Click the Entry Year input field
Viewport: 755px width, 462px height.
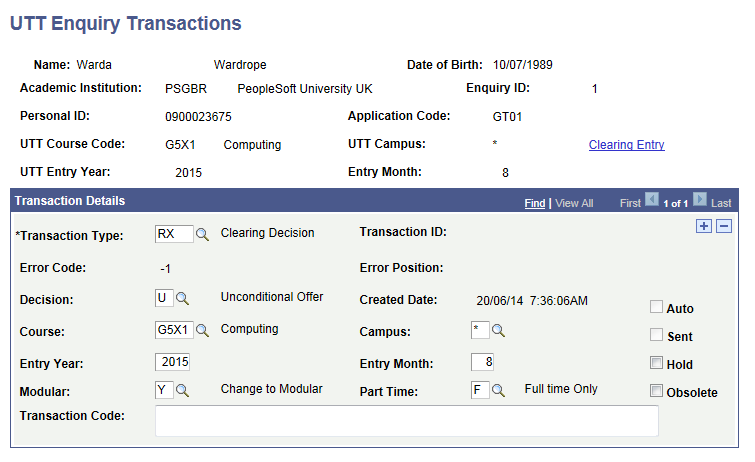click(173, 361)
